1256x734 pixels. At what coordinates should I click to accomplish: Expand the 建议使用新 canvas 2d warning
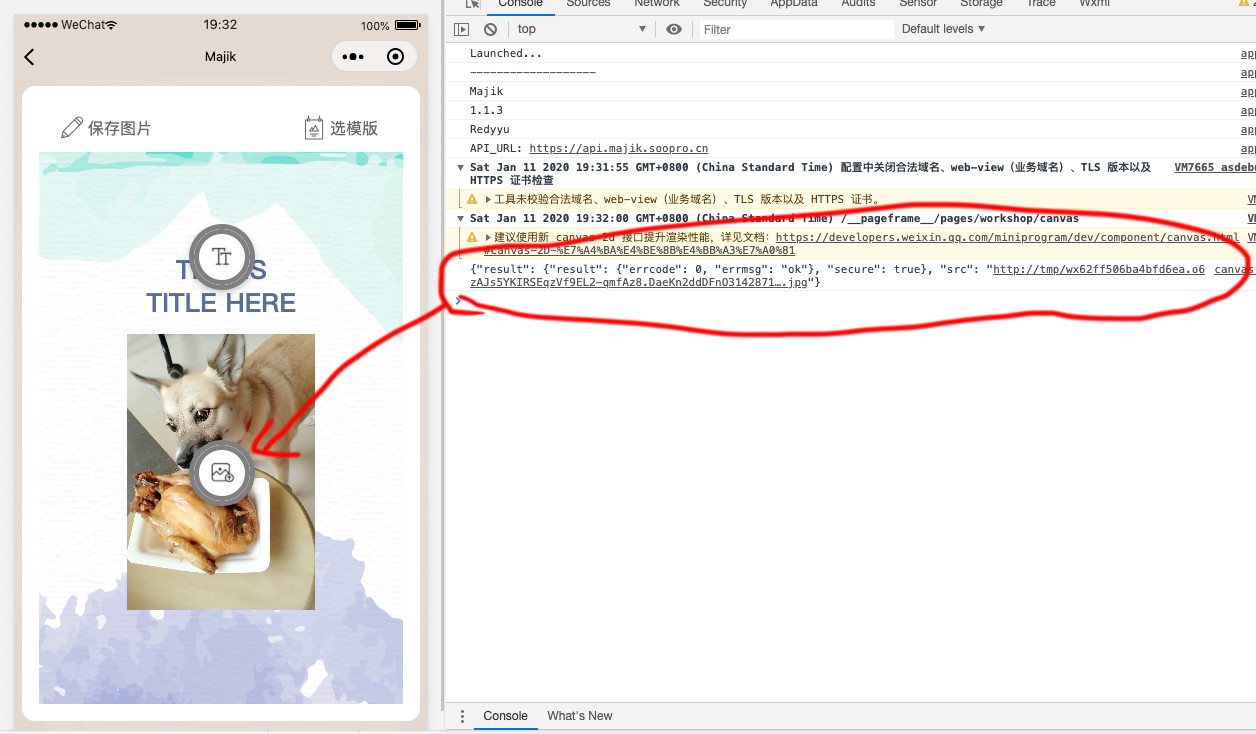point(488,238)
